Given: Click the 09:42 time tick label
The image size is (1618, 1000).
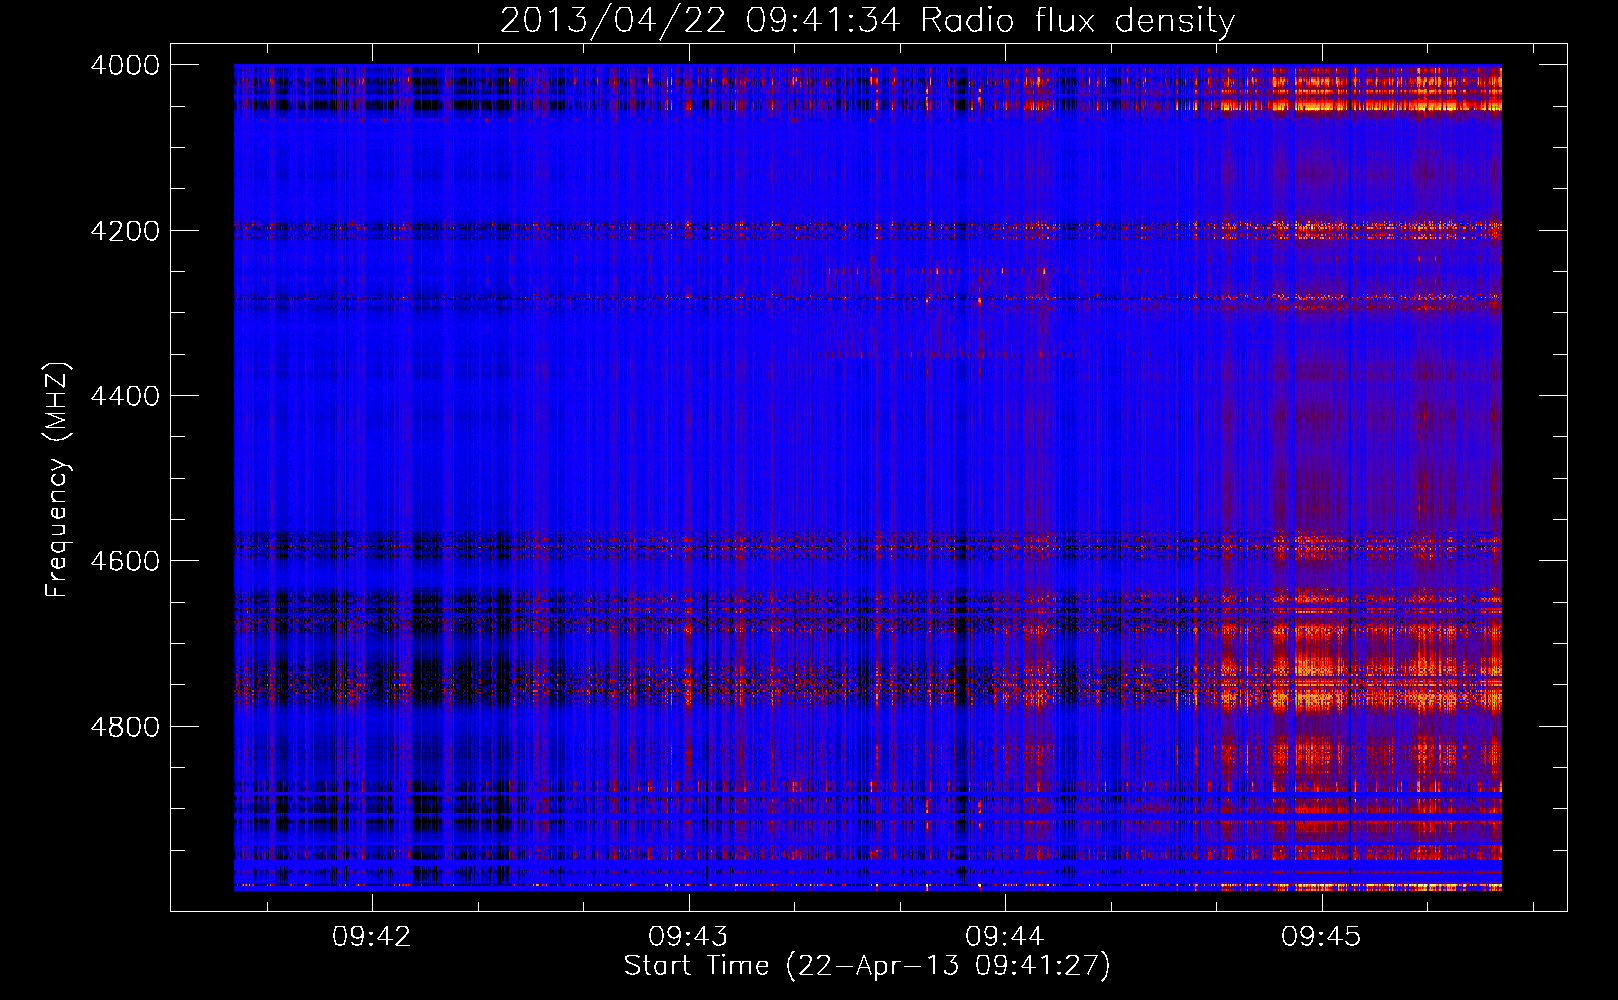Looking at the screenshot, I should [372, 937].
